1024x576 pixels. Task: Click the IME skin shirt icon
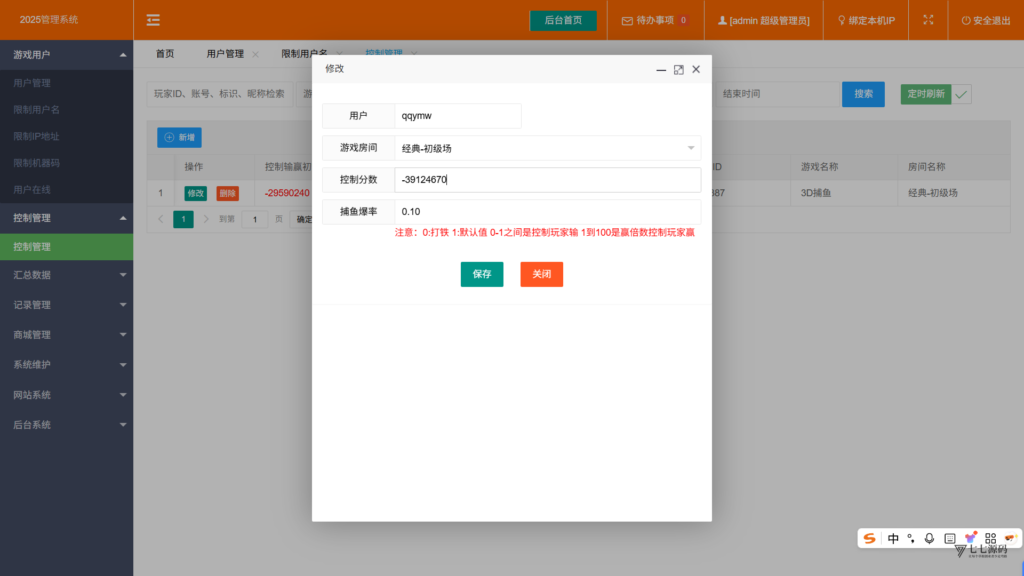point(970,537)
